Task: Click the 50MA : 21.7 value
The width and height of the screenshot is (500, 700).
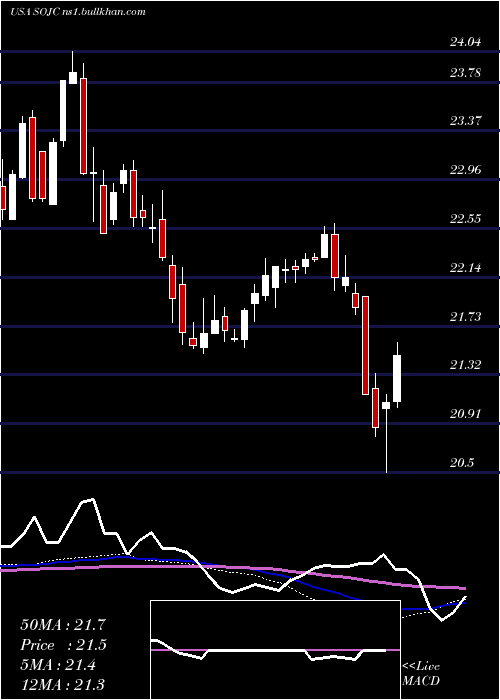Action: pyautogui.click(x=63, y=625)
